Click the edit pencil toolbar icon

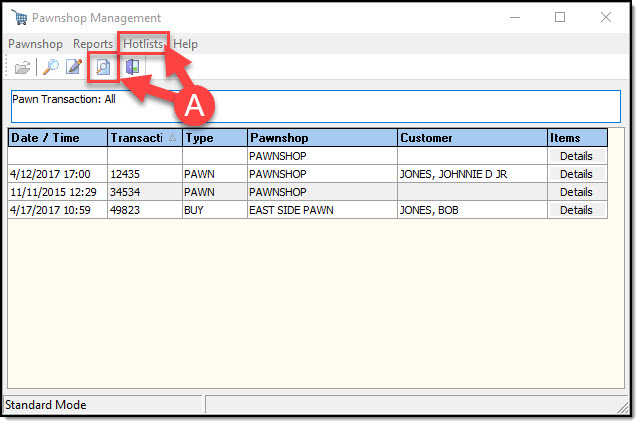point(73,67)
